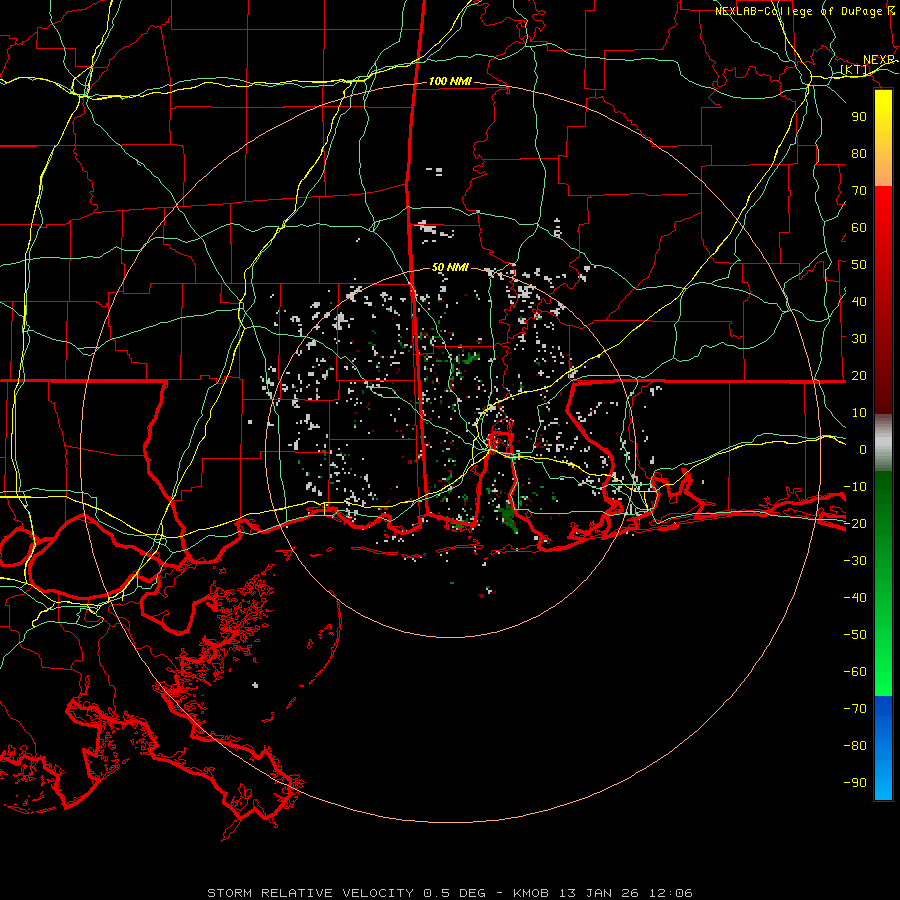Click the -20 value on the velocity scale
The width and height of the screenshot is (900, 900).
pos(855,524)
